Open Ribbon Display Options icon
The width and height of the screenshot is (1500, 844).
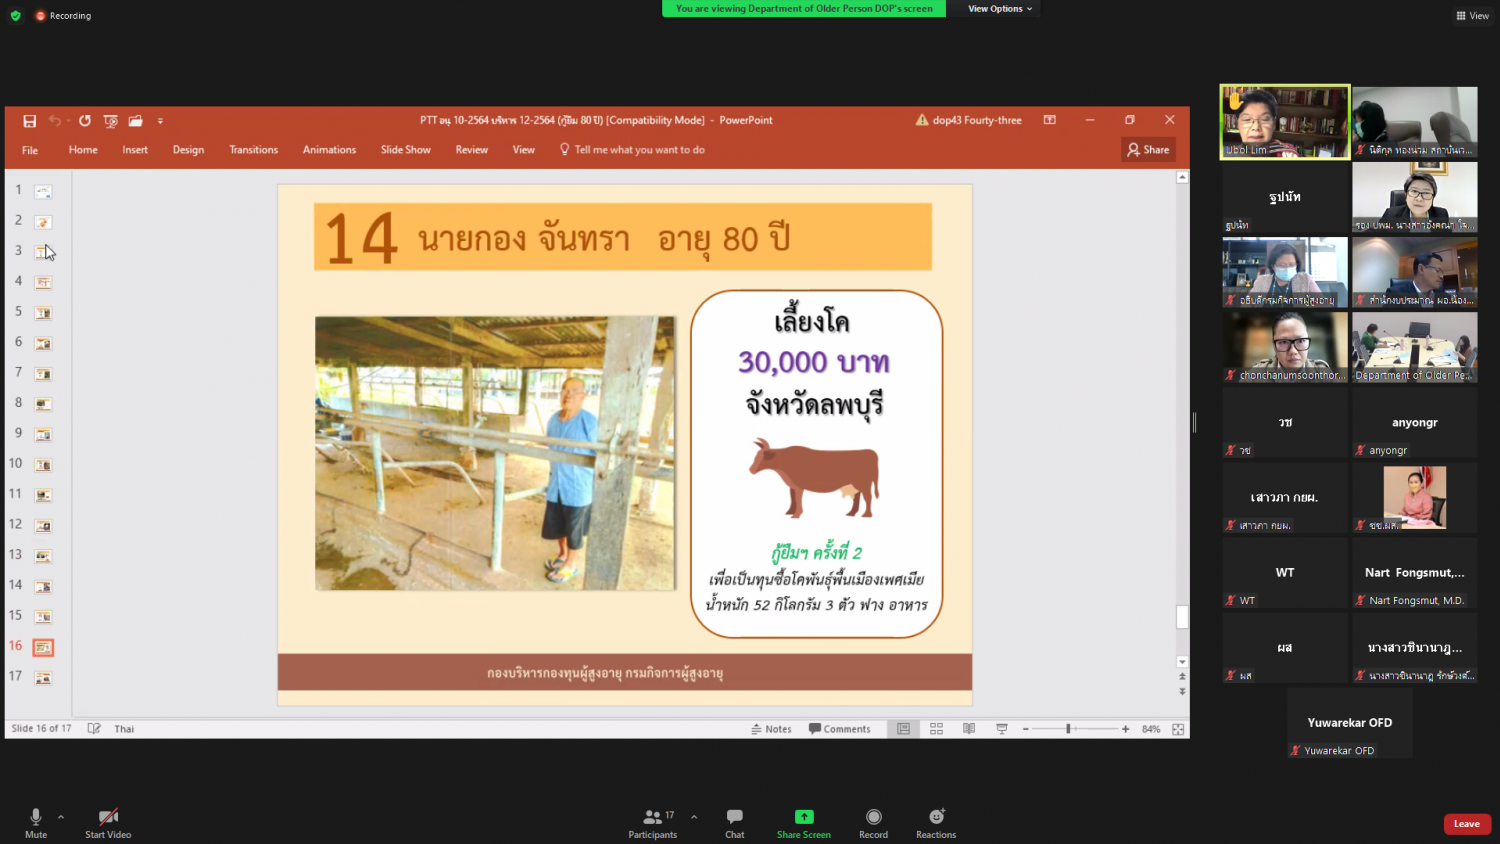coord(1050,120)
